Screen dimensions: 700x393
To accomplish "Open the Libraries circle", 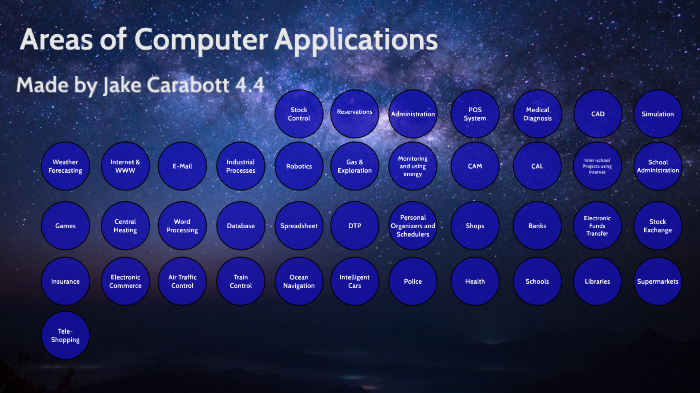I will pyautogui.click(x=598, y=281).
